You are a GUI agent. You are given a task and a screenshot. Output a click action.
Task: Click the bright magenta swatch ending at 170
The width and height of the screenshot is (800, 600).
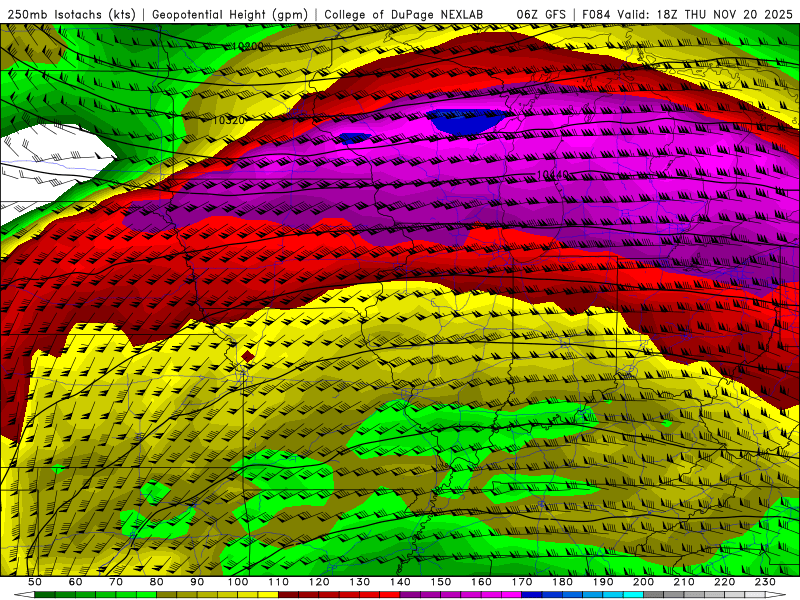[511, 594]
